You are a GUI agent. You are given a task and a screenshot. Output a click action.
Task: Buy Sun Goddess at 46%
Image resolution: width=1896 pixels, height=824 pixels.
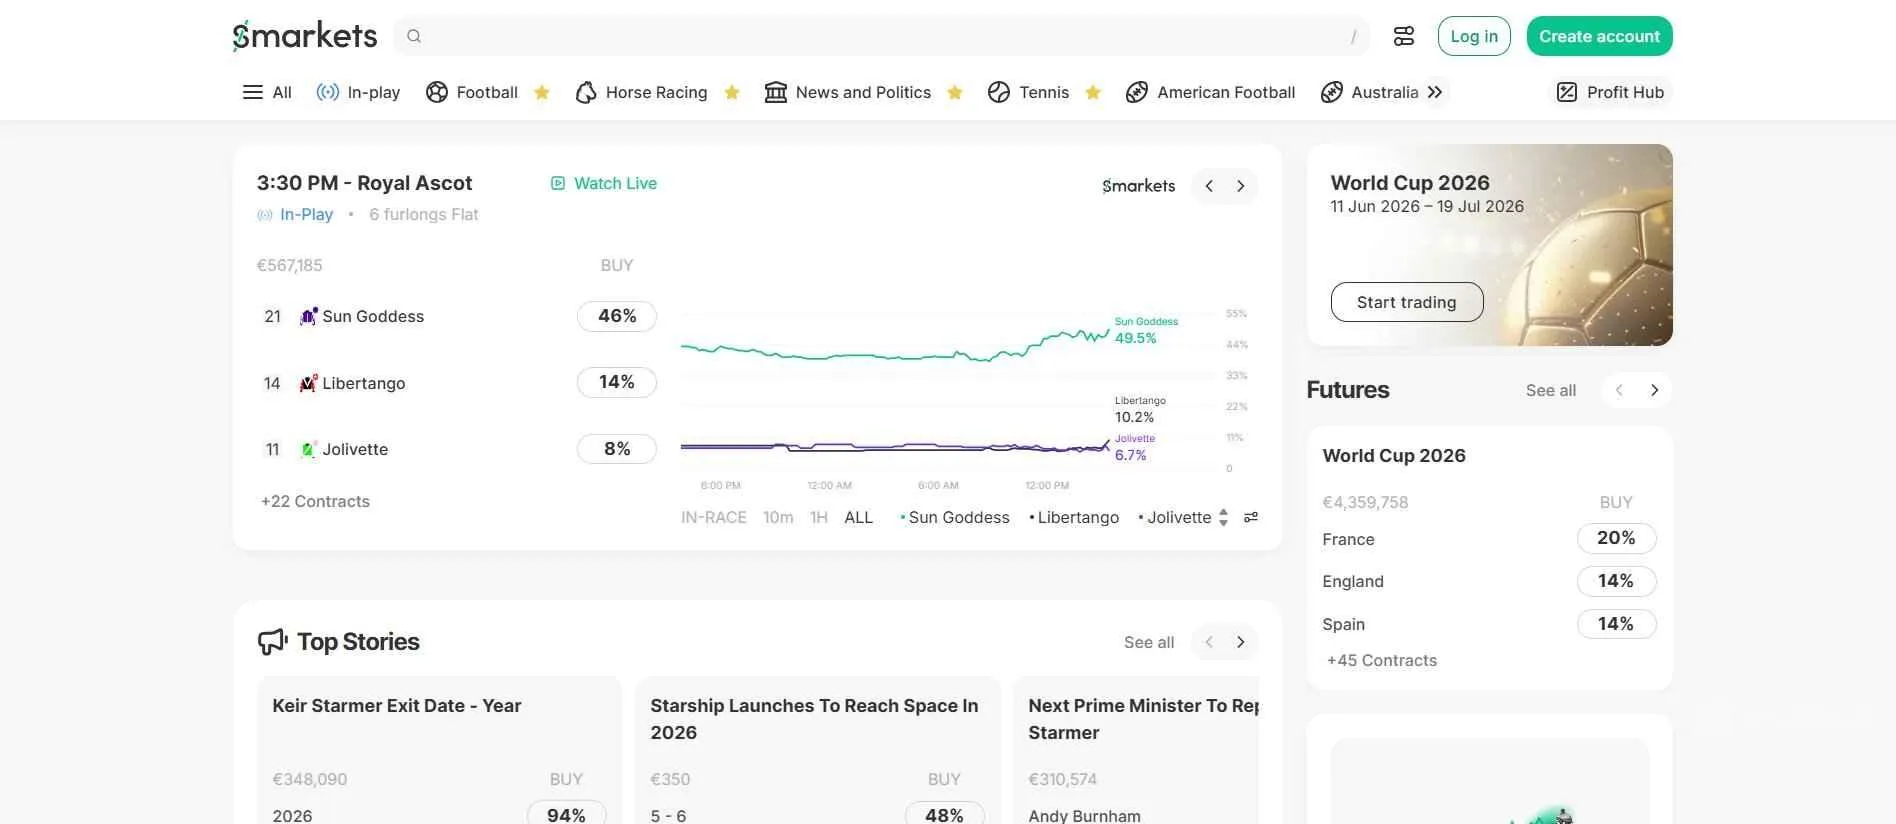click(x=617, y=316)
